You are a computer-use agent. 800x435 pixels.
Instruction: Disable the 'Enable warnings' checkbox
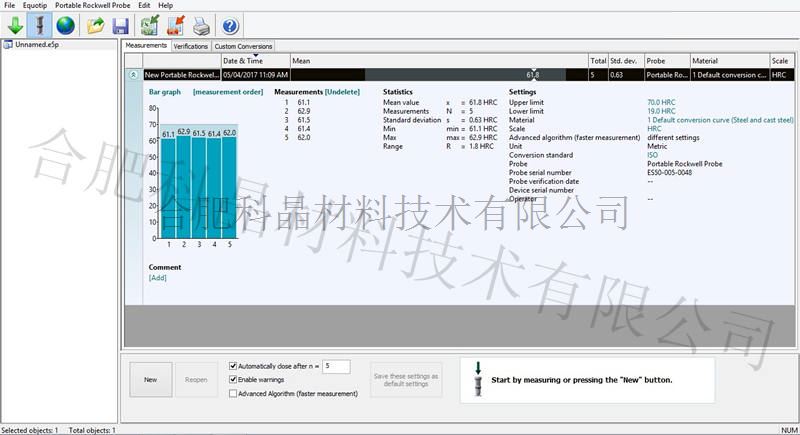point(234,380)
